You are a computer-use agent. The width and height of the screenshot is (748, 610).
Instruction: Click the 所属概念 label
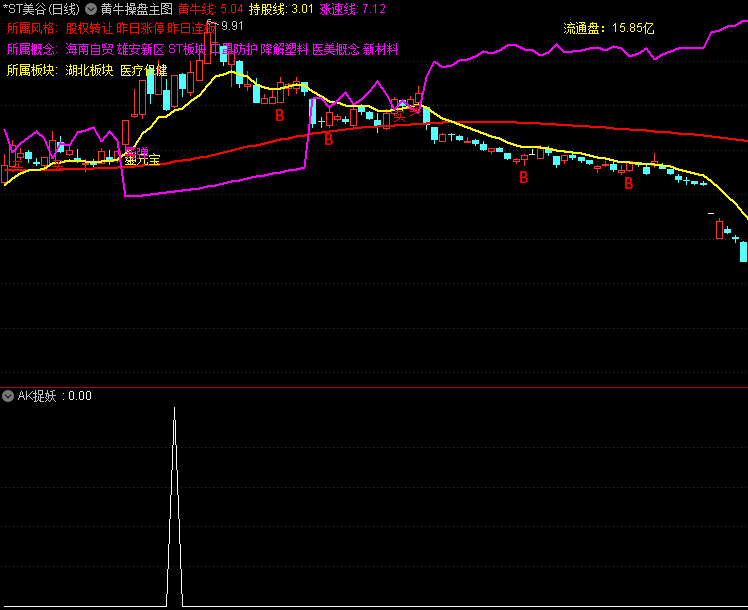click(31, 49)
